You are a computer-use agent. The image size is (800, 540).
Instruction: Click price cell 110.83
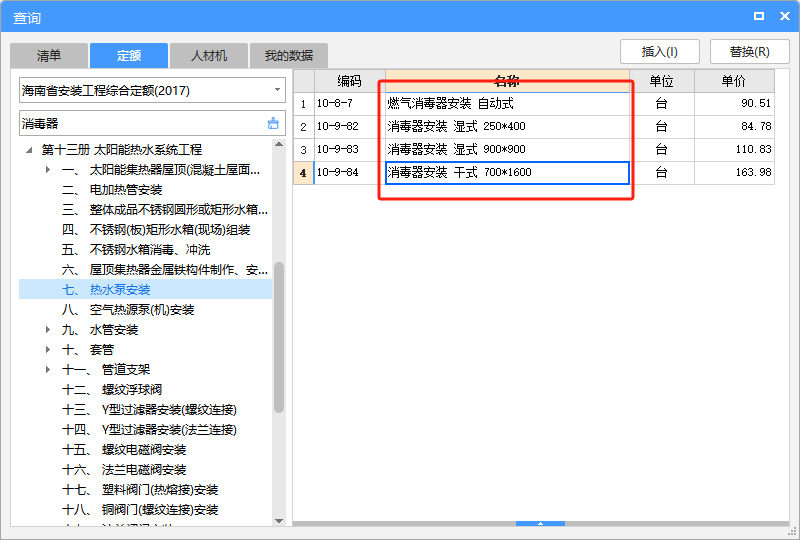(734, 150)
